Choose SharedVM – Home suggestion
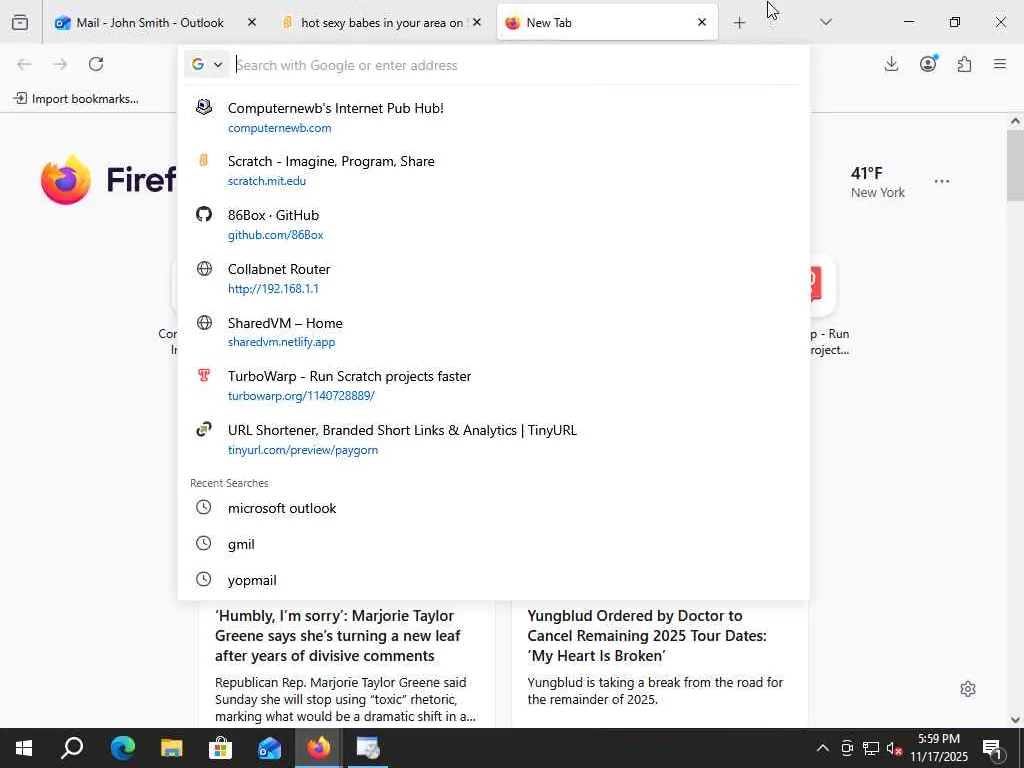Image resolution: width=1024 pixels, height=768 pixels. coord(493,332)
